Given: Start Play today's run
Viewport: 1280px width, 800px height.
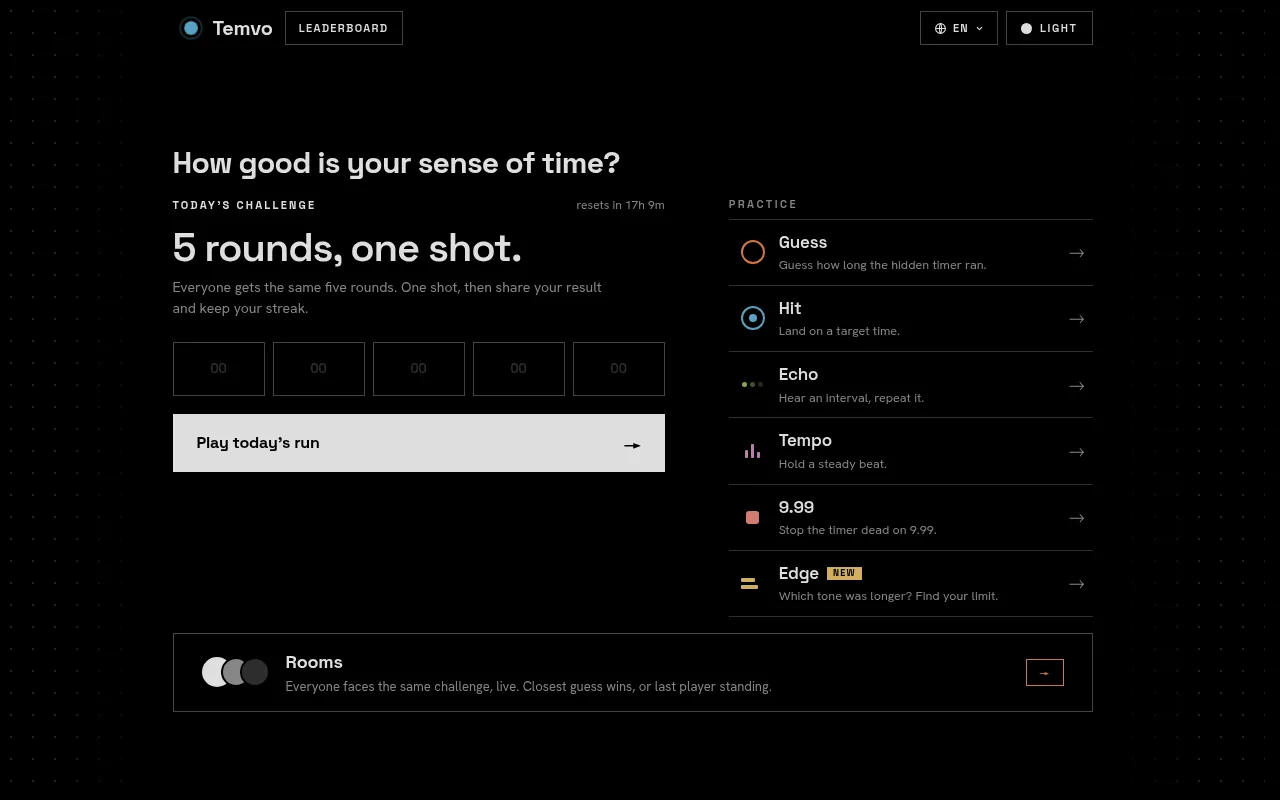Looking at the screenshot, I should (419, 443).
